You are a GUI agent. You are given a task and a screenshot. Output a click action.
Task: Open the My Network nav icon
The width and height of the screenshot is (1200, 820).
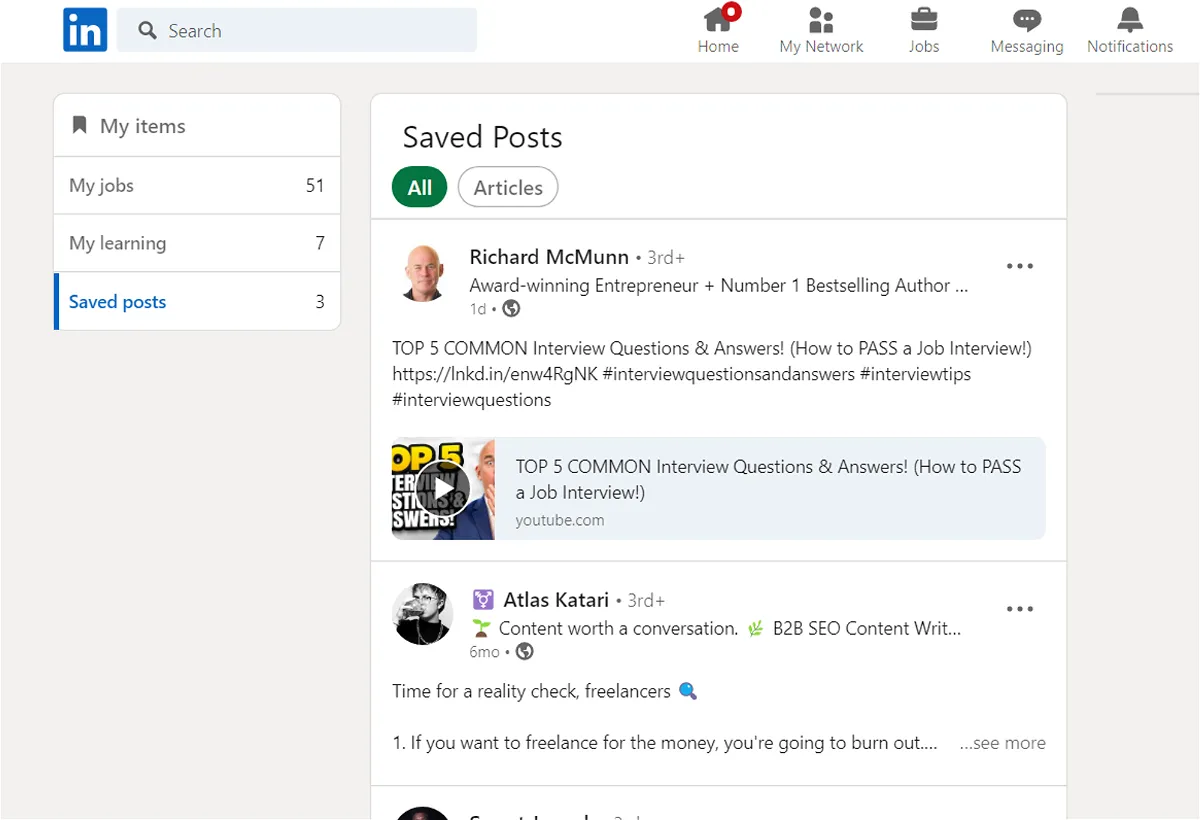[821, 19]
